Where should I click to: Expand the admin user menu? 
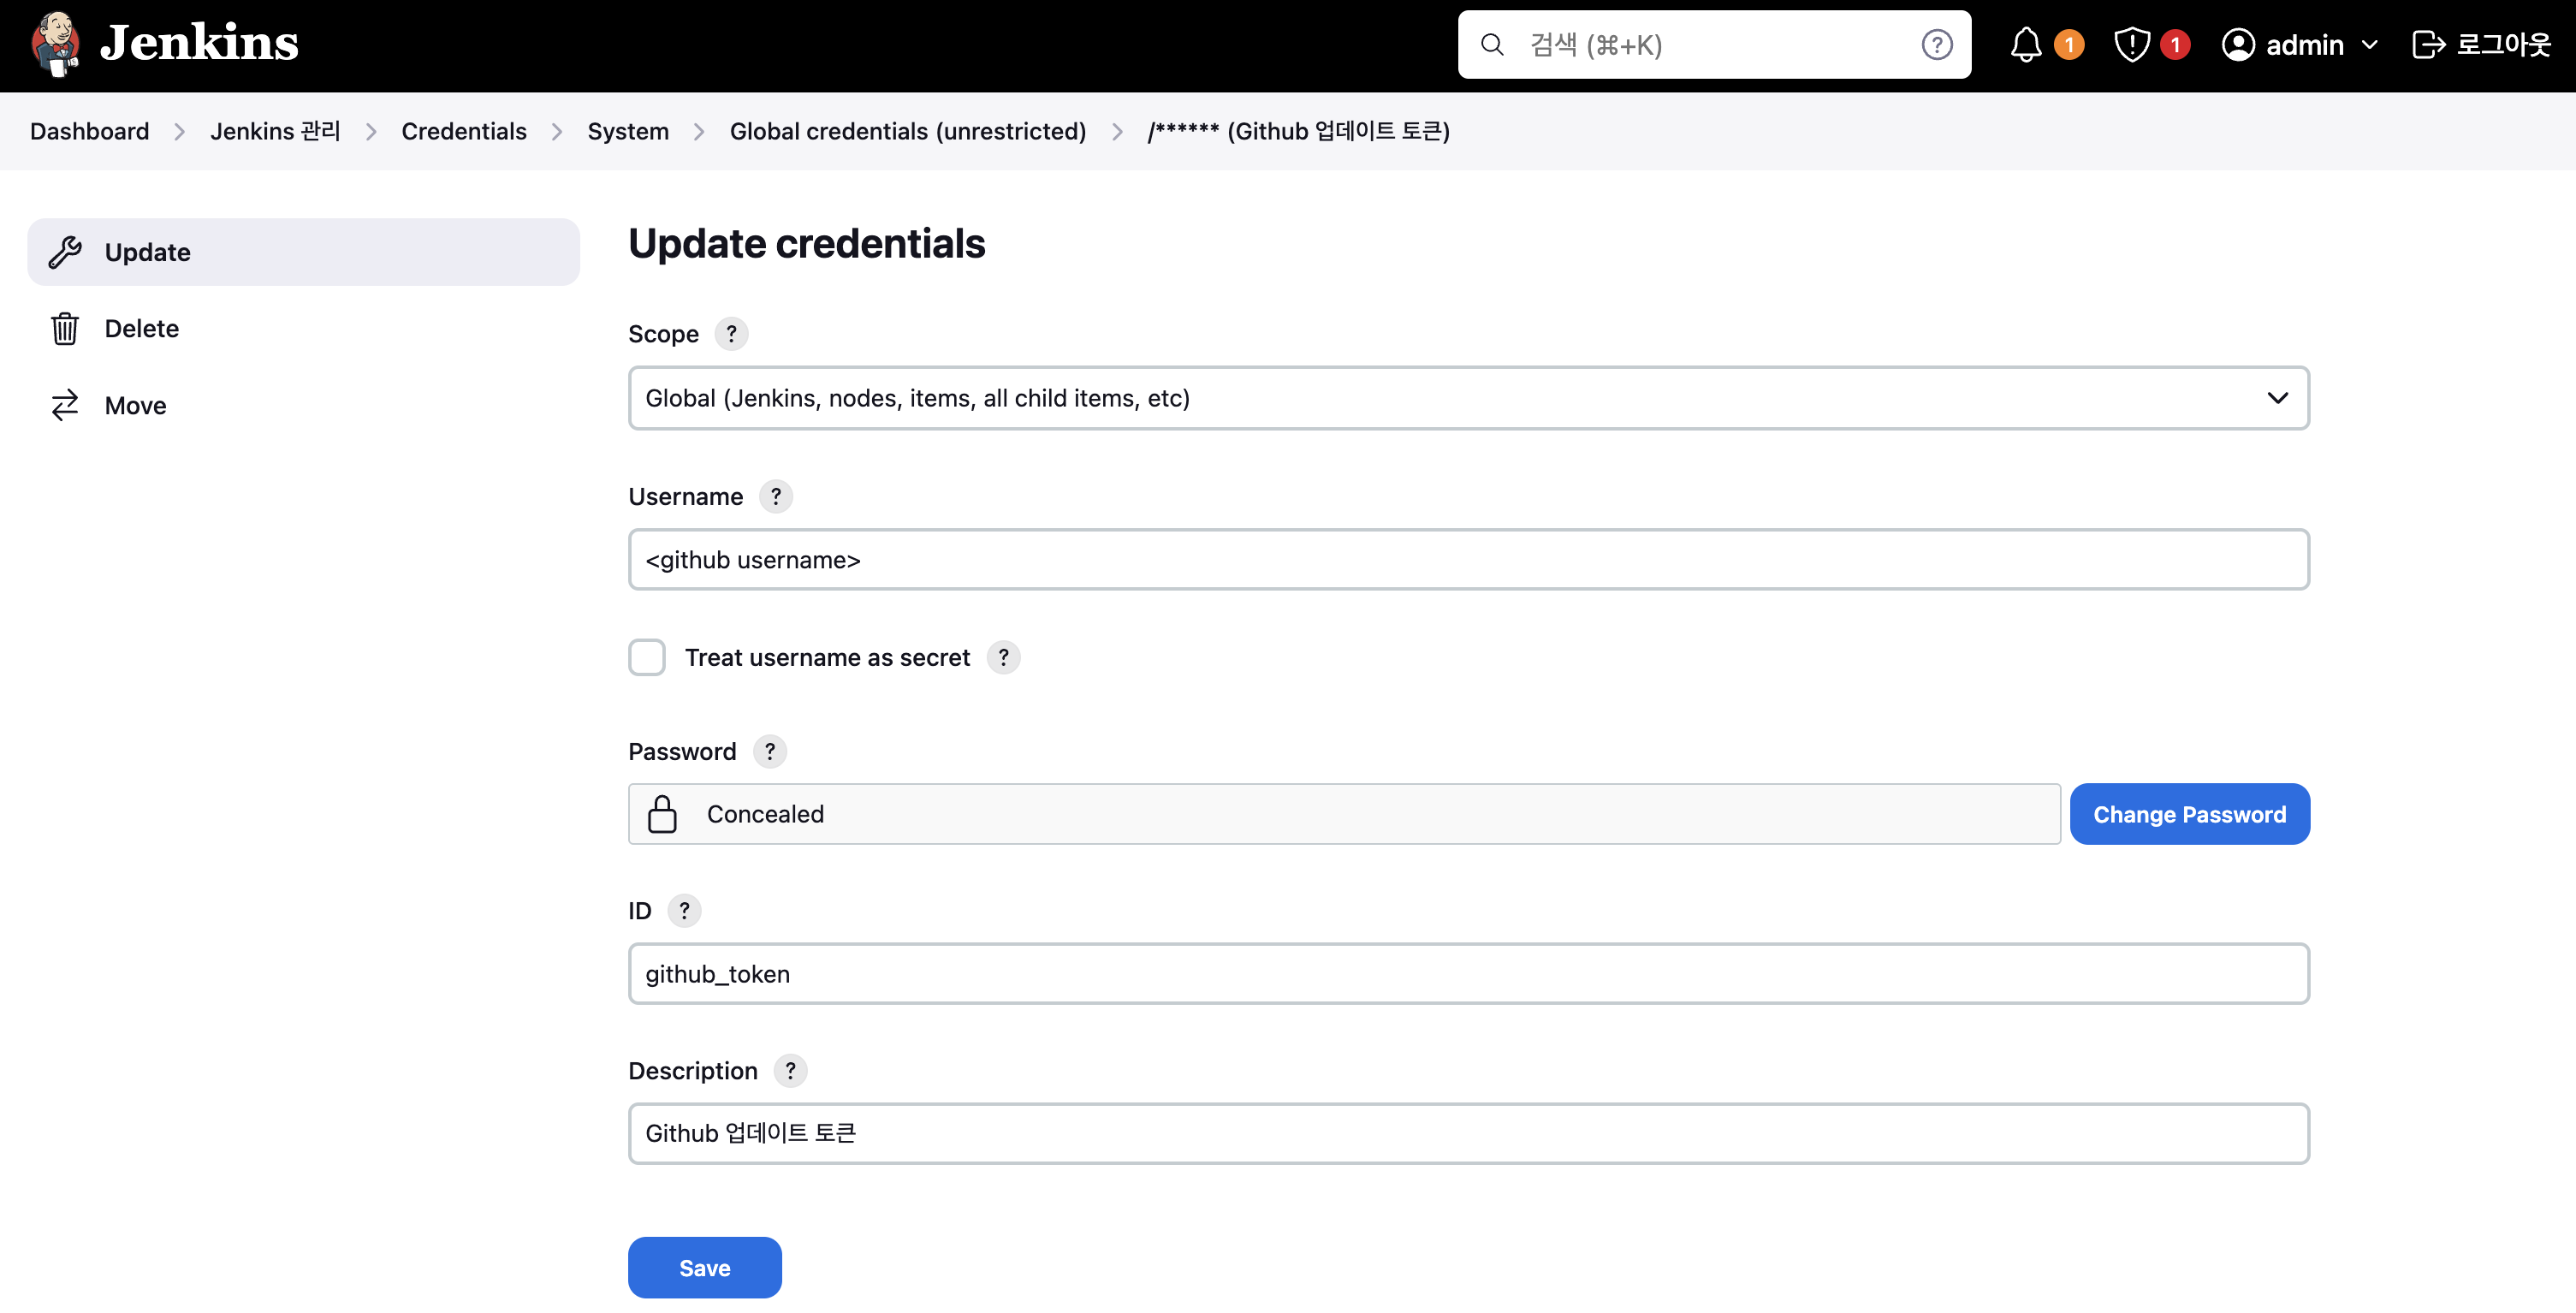coord(2299,45)
